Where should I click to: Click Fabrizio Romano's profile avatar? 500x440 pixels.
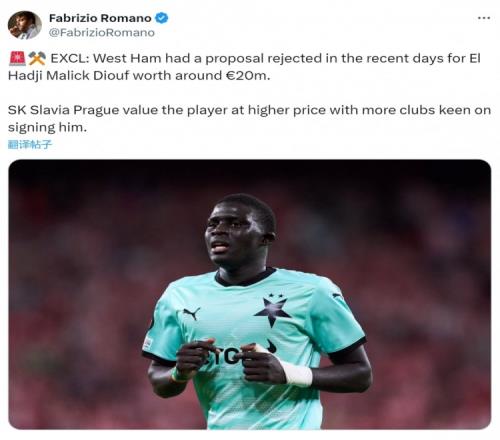coord(24,25)
